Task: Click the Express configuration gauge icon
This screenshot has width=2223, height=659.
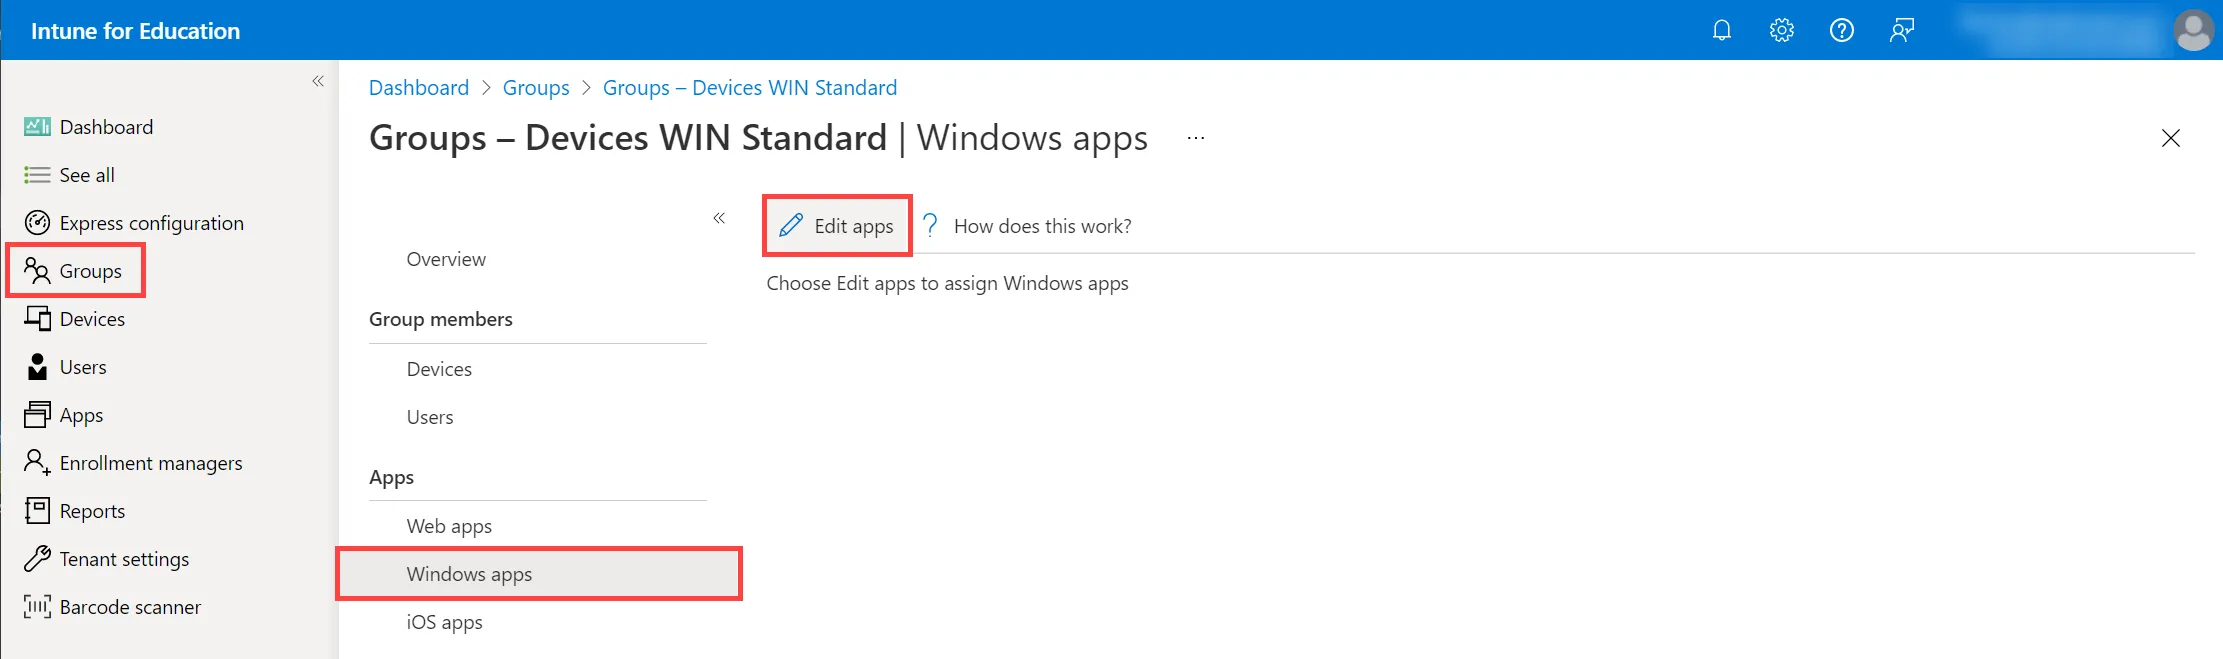Action: coord(37,223)
